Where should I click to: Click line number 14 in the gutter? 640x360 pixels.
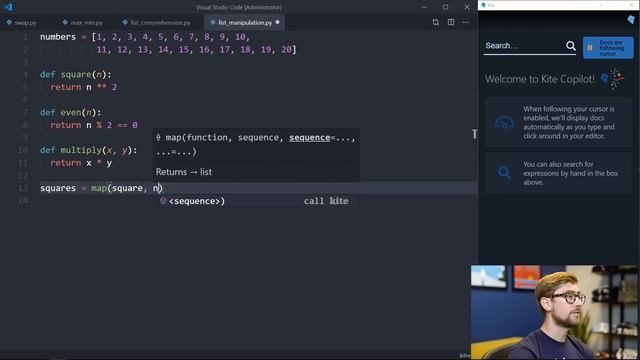click(23, 200)
